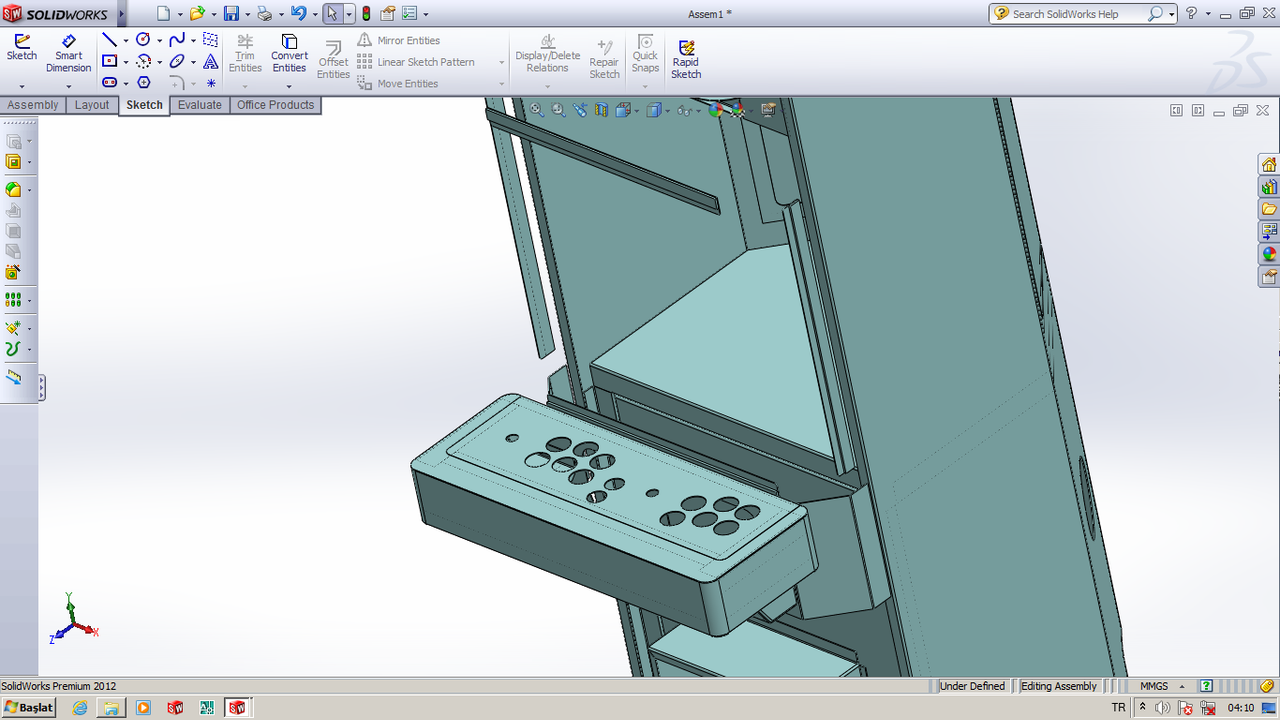Click Apply Scene icon
Viewport: 1280px width, 720px height.
738,110
